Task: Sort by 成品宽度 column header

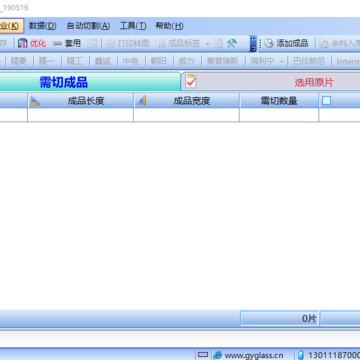Action: [x=186, y=101]
